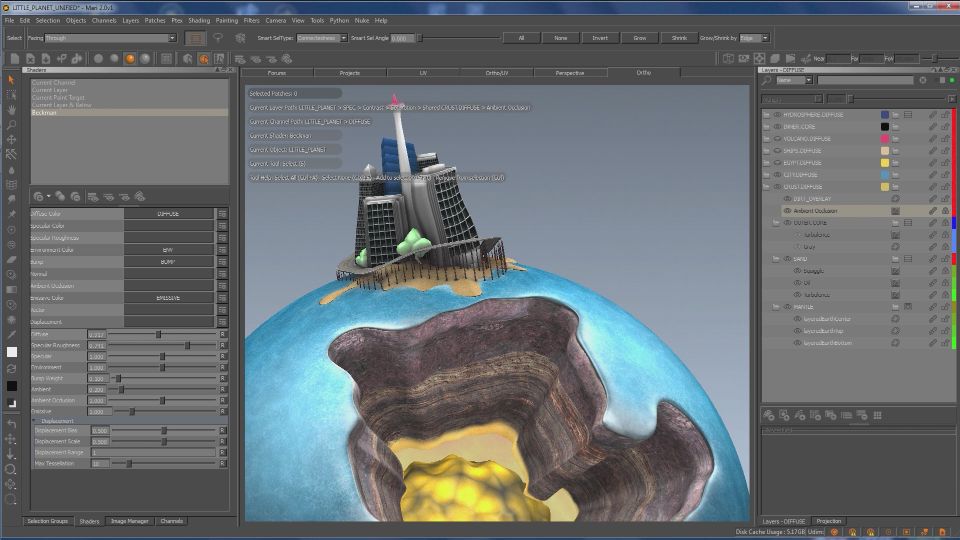Image resolution: width=960 pixels, height=540 pixels.
Task: Toggle visibility eye of MANTLE layer group
Action: pyautogui.click(x=787, y=307)
